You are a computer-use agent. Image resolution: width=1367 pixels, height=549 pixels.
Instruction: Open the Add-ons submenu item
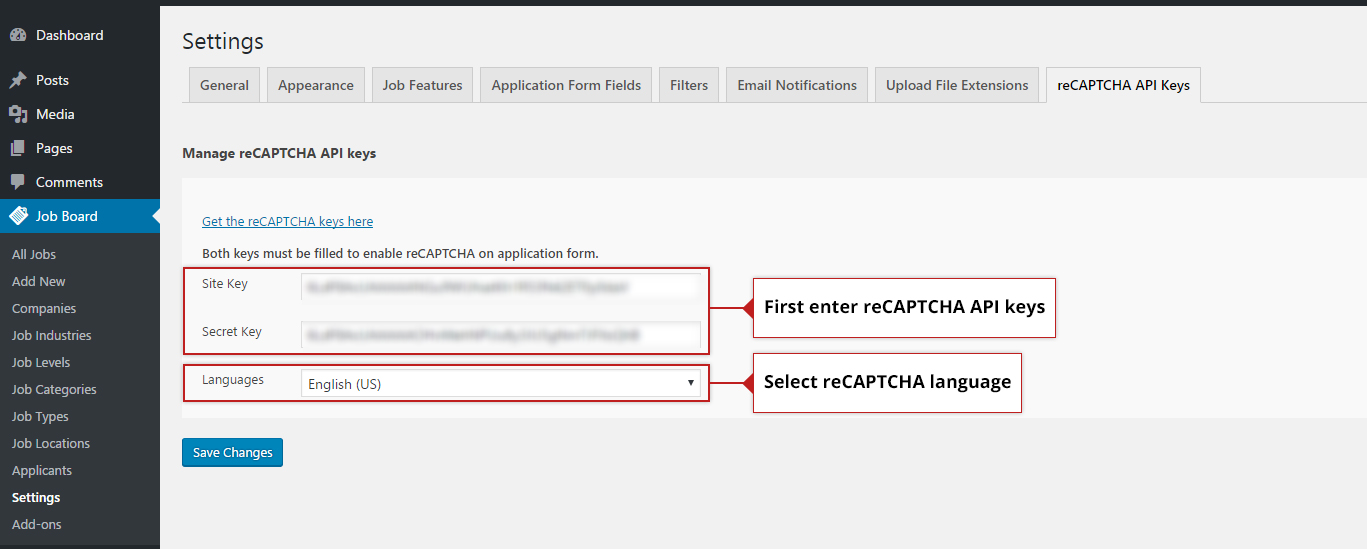[x=37, y=524]
